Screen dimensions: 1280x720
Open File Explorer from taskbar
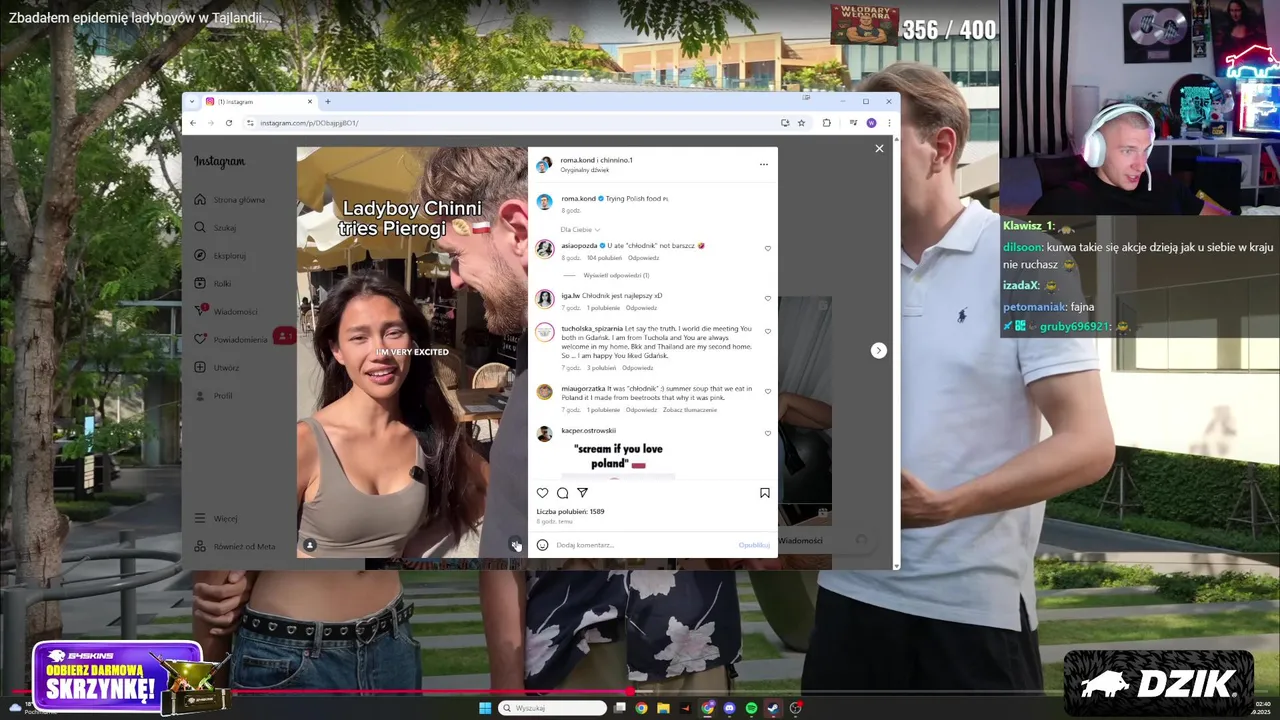click(x=663, y=708)
